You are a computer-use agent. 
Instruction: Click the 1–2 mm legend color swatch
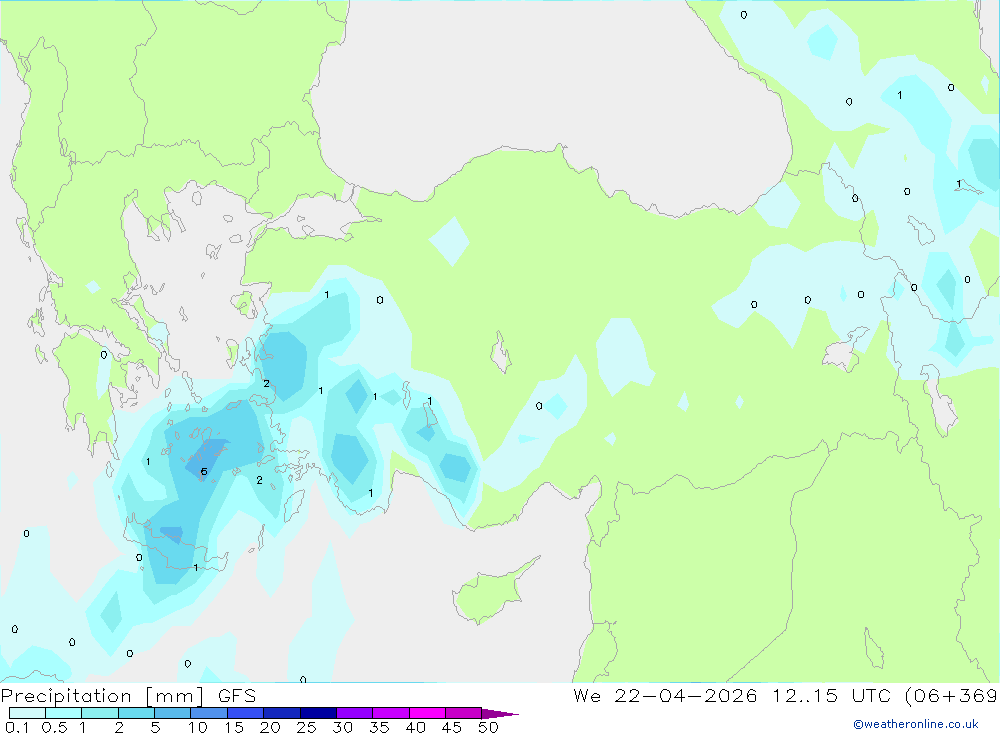pos(99,713)
